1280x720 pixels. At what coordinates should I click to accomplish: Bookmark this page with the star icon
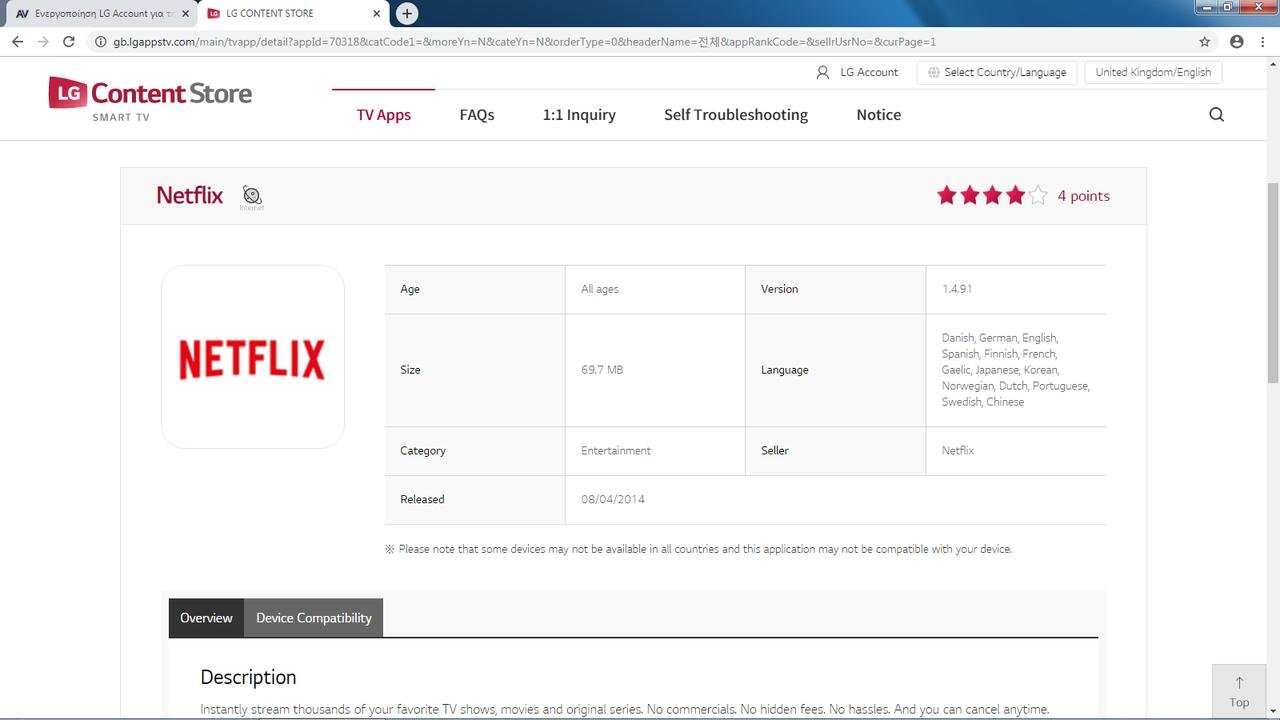(x=1205, y=42)
